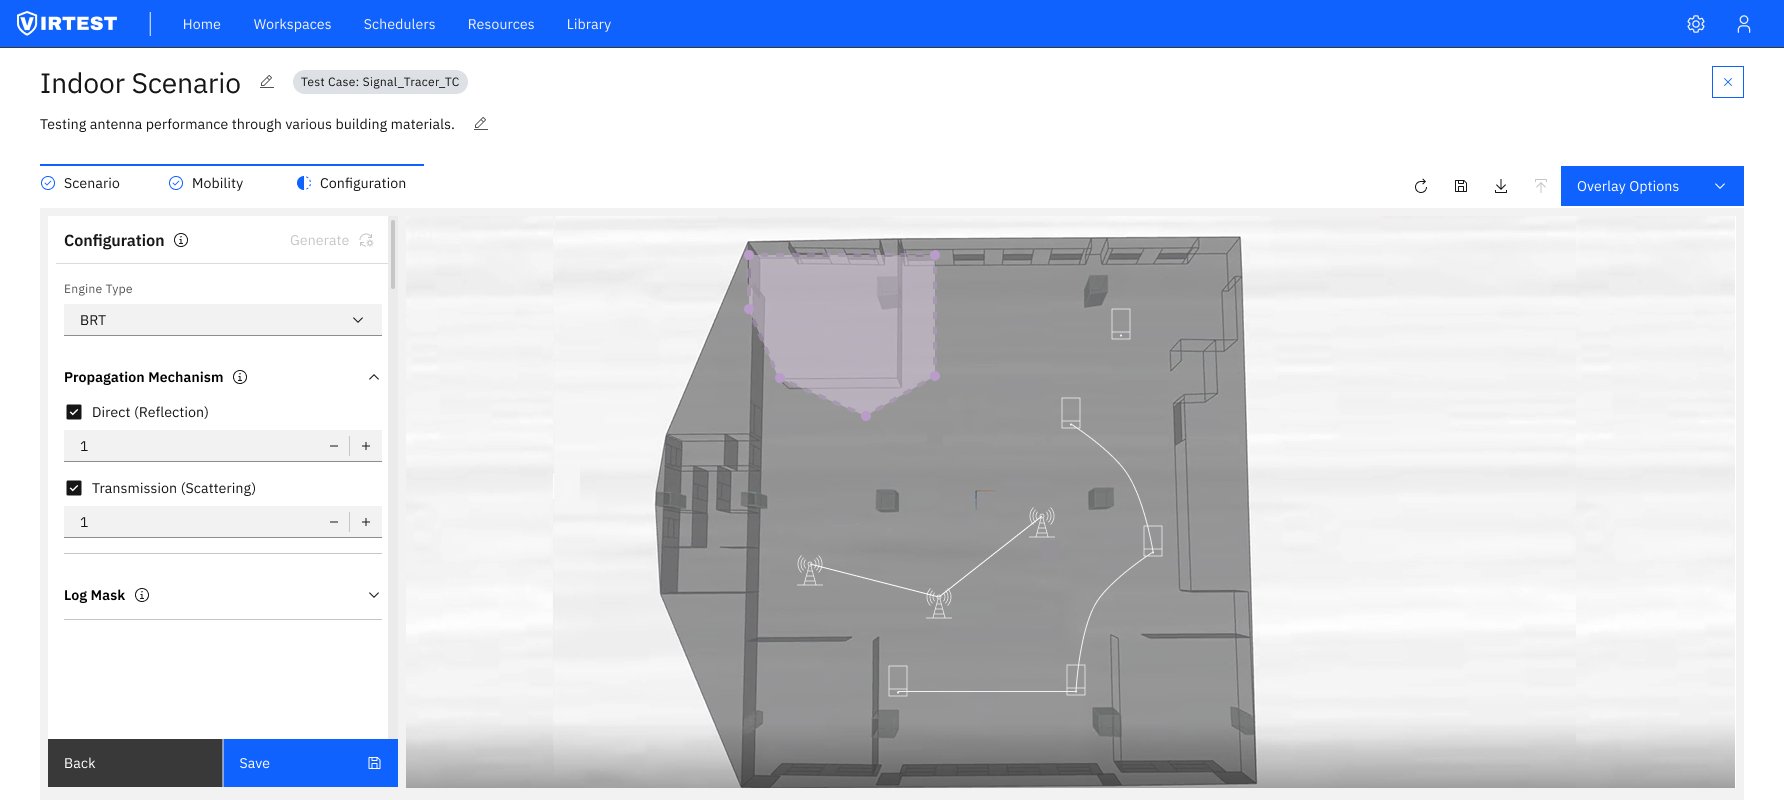The image size is (1784, 800).
Task: Edit the scenario description pencil icon
Action: pos(481,124)
